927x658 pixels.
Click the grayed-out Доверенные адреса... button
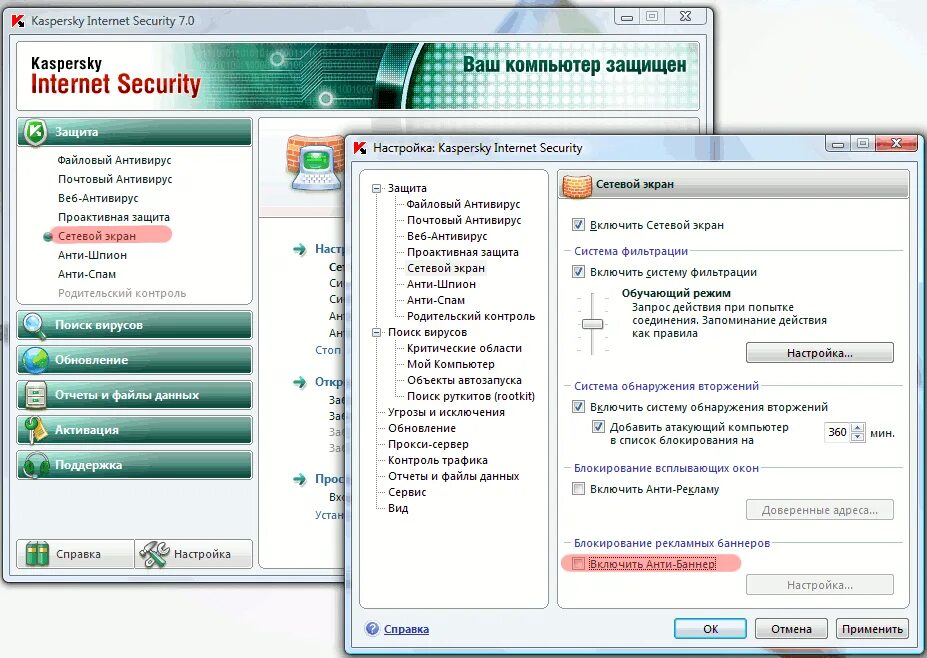[819, 510]
